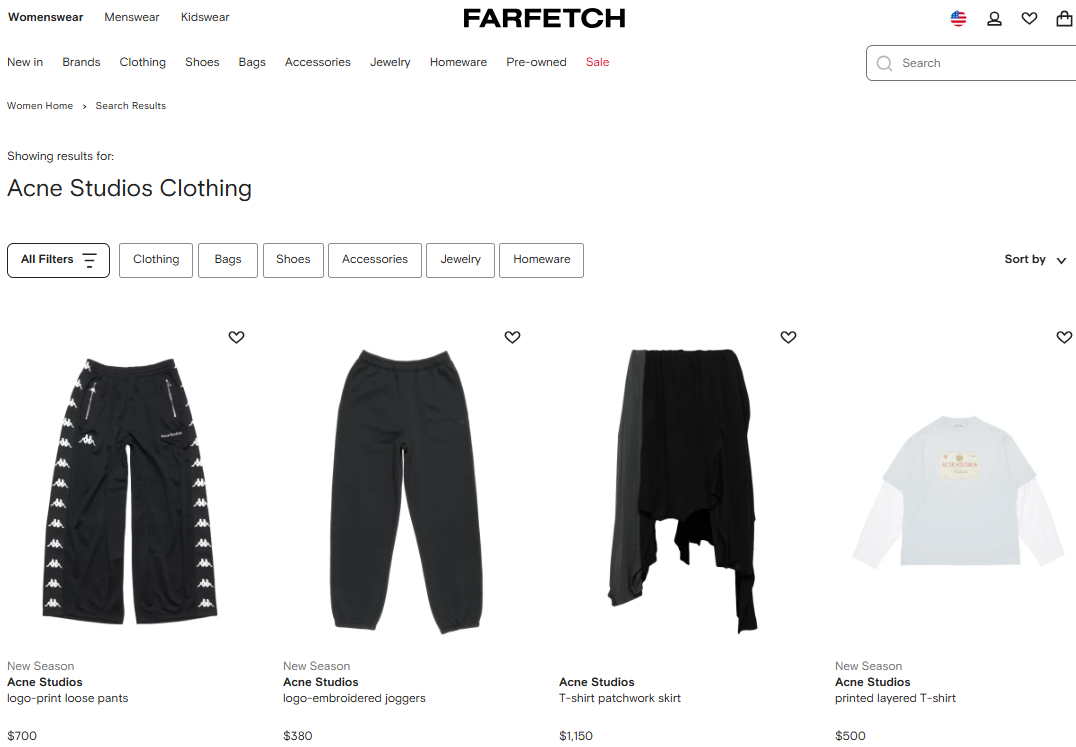Open the Sale menu item
This screenshot has width=1076, height=747.
pyautogui.click(x=597, y=62)
